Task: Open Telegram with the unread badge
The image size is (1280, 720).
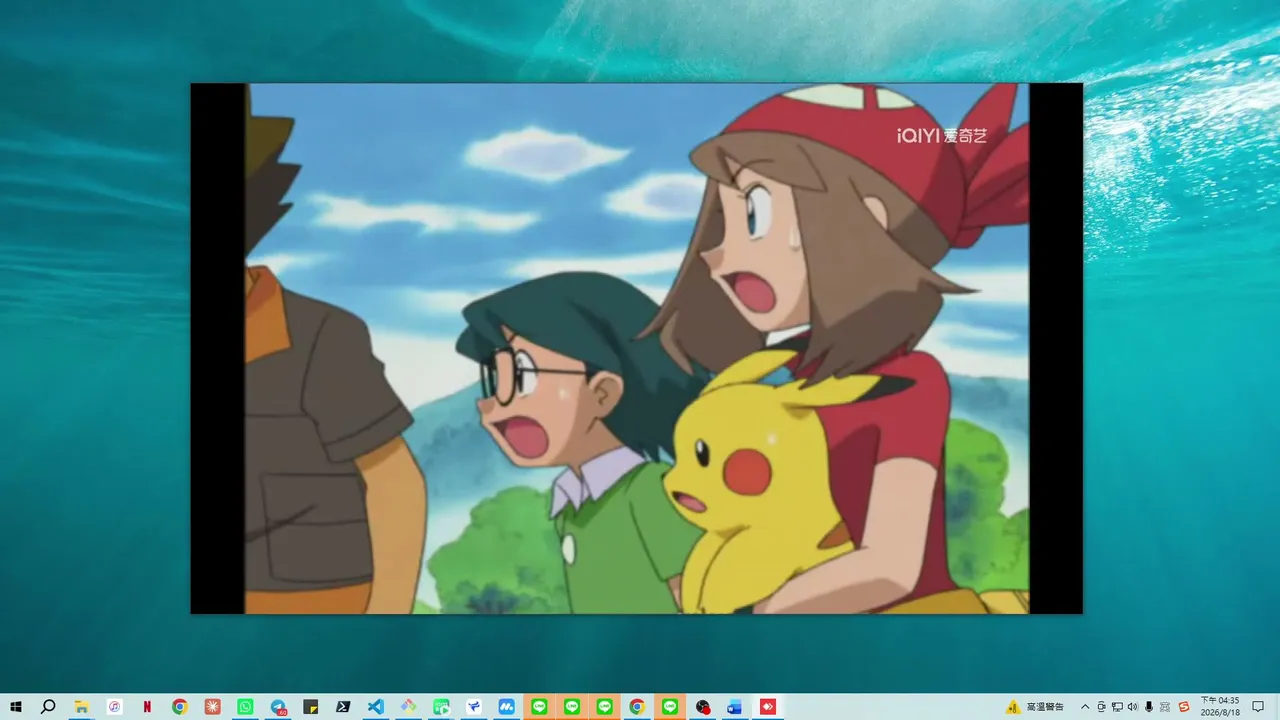Action: 278,706
